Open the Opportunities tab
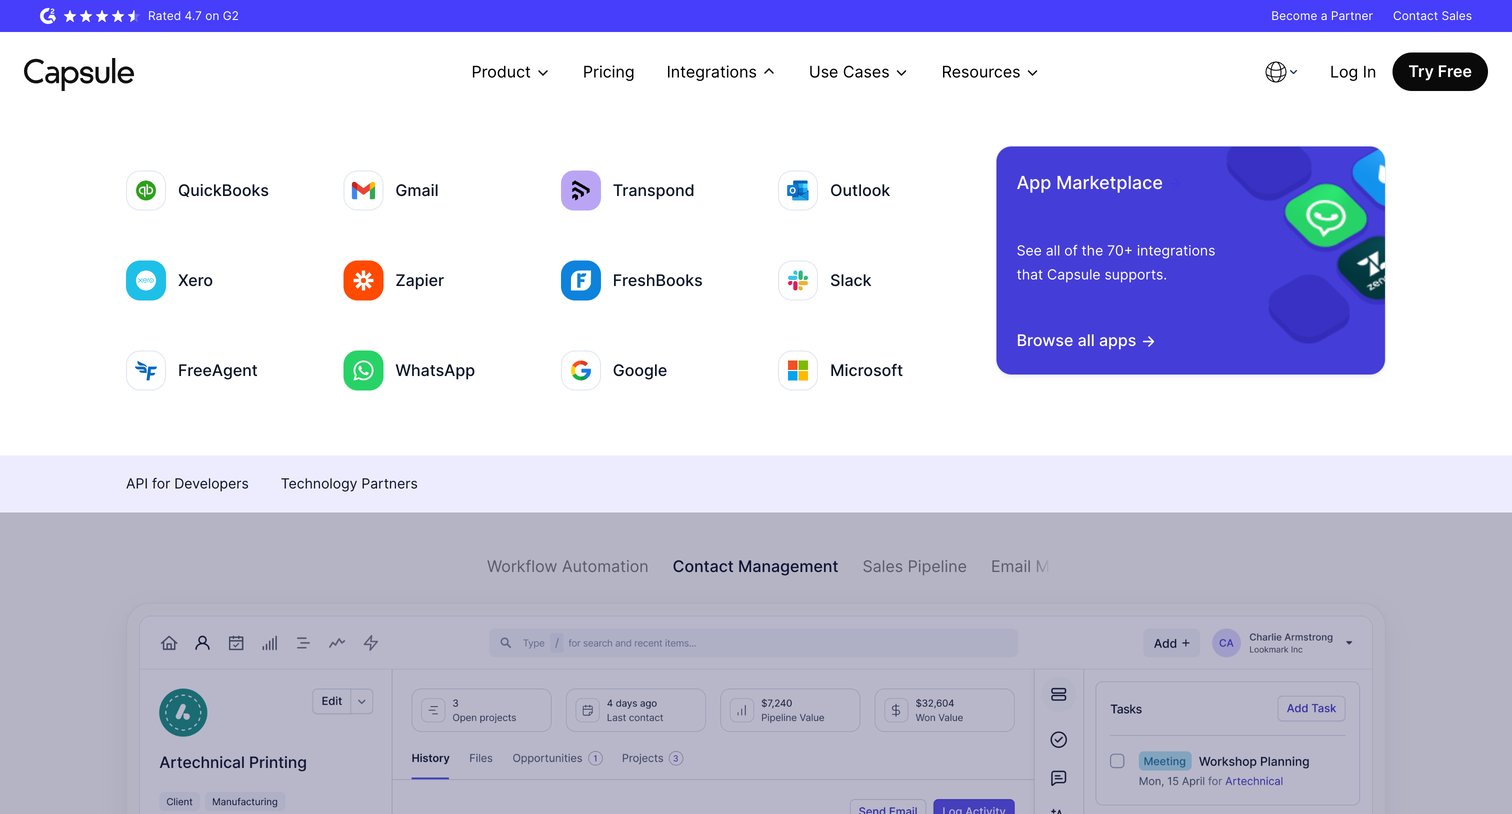The width and height of the screenshot is (1512, 814). [557, 758]
